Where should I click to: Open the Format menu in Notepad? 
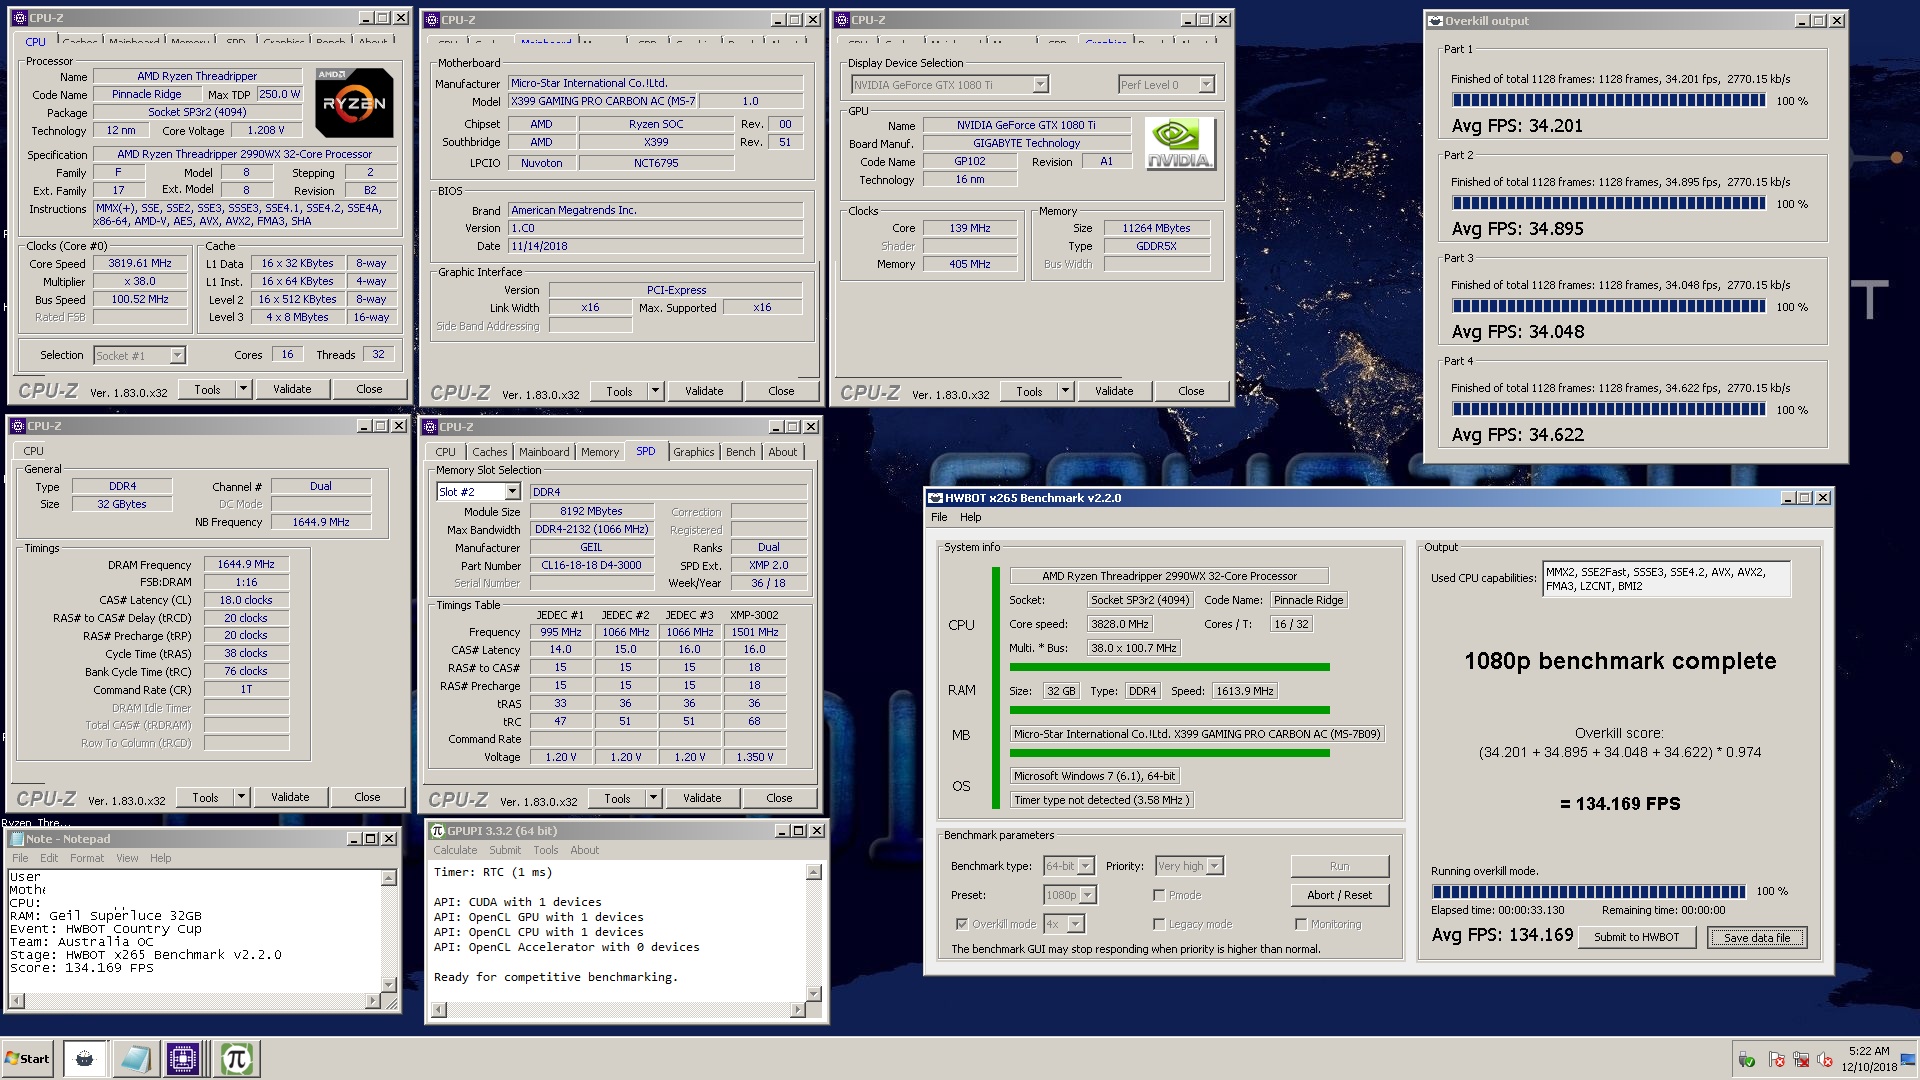[86, 859]
